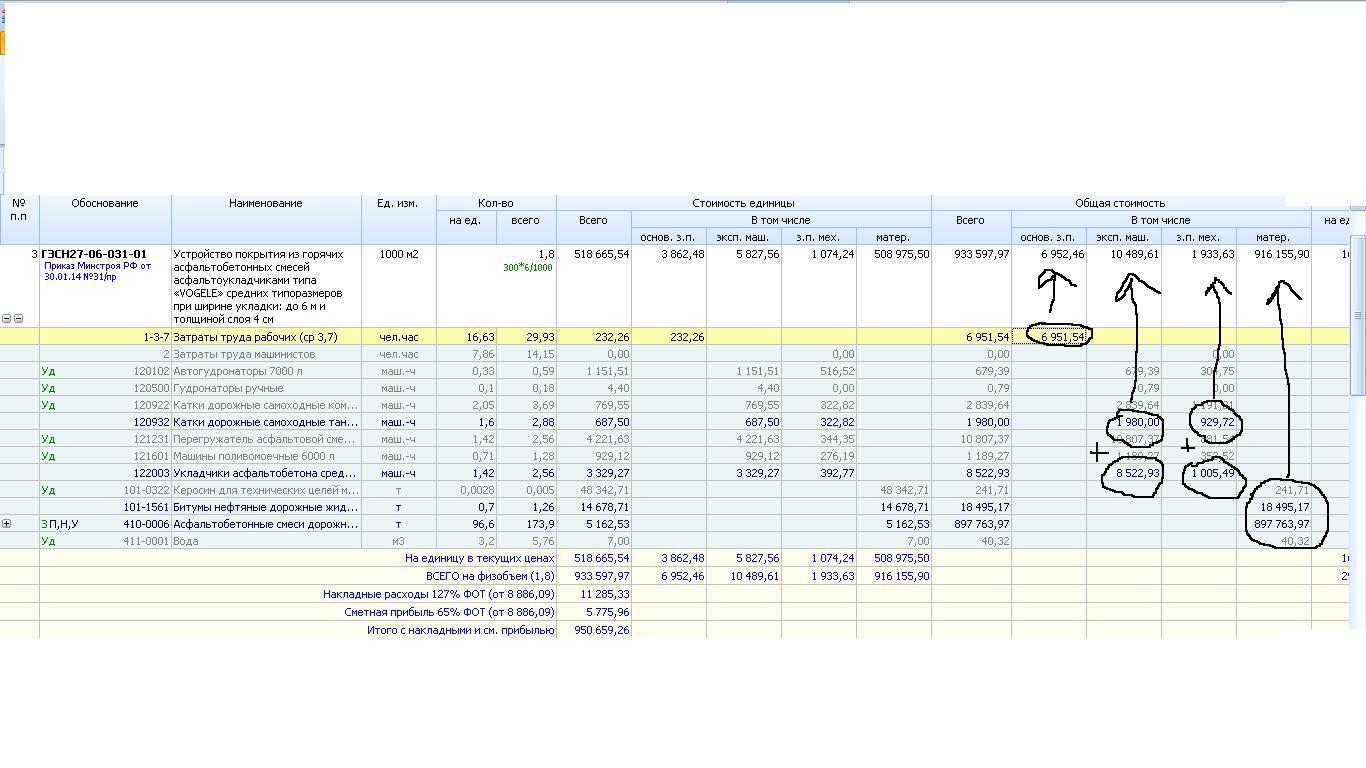Grab the vertical scrollbar thumb of the table
The width and height of the screenshot is (1366, 768).
tap(1358, 315)
